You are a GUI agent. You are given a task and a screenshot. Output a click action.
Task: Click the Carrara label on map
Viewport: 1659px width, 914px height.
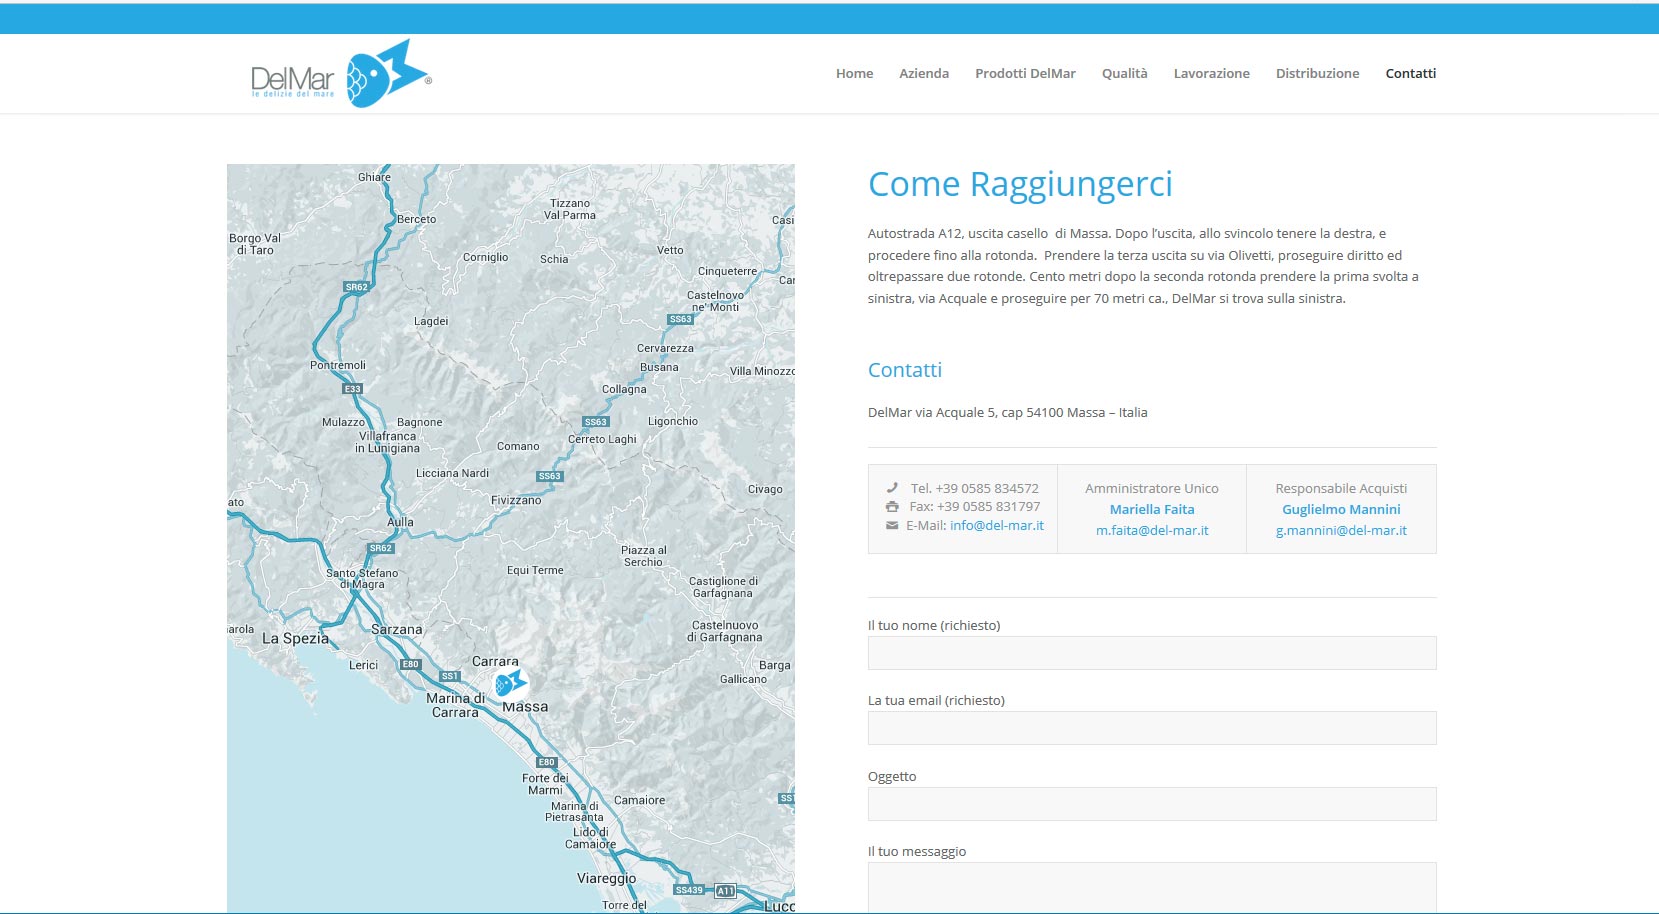point(495,661)
